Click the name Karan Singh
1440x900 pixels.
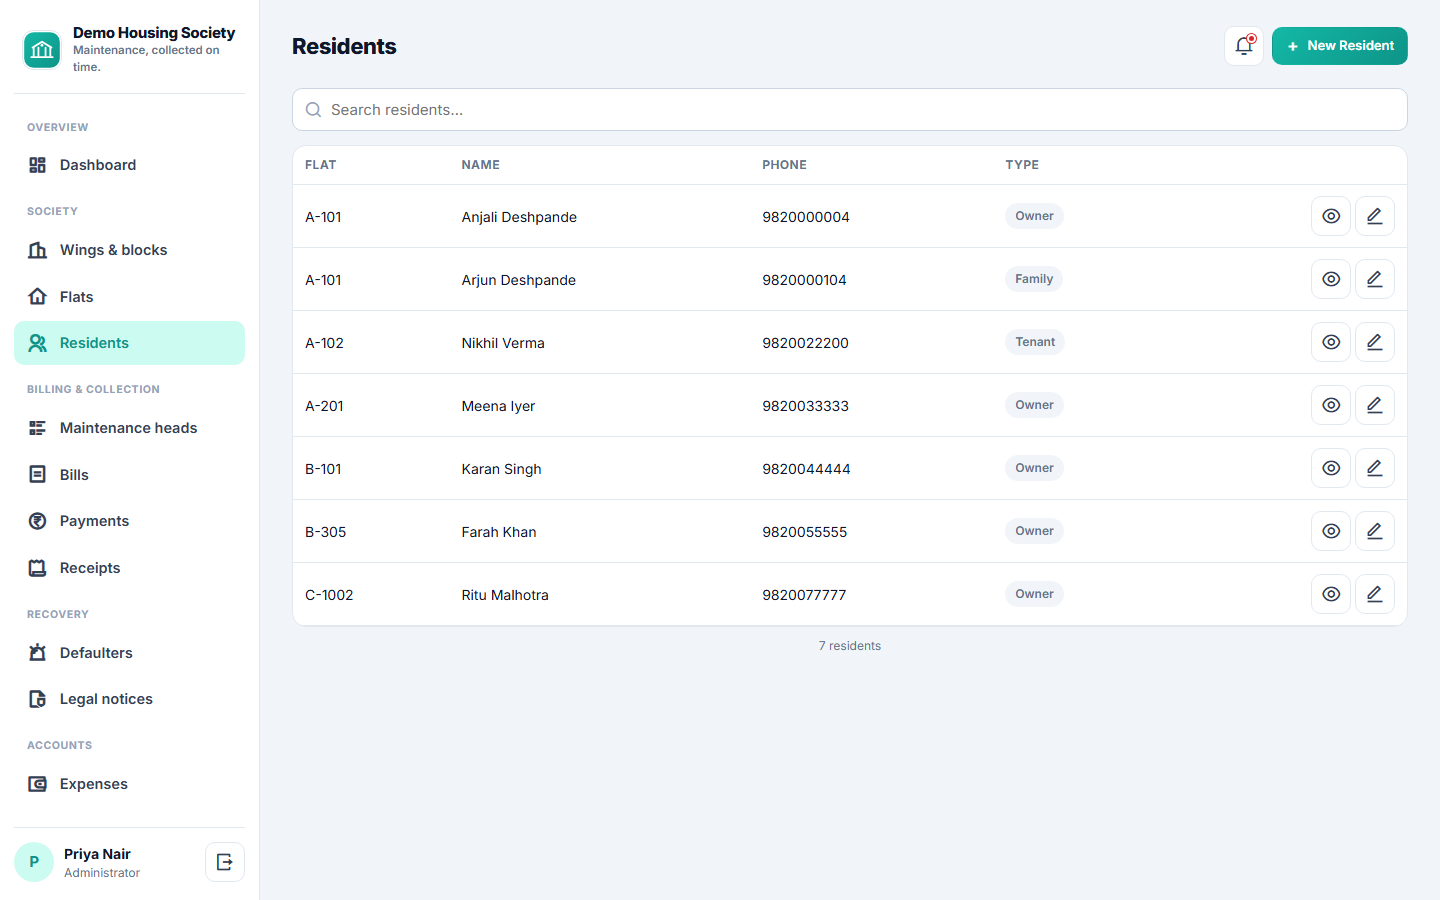[501, 469]
